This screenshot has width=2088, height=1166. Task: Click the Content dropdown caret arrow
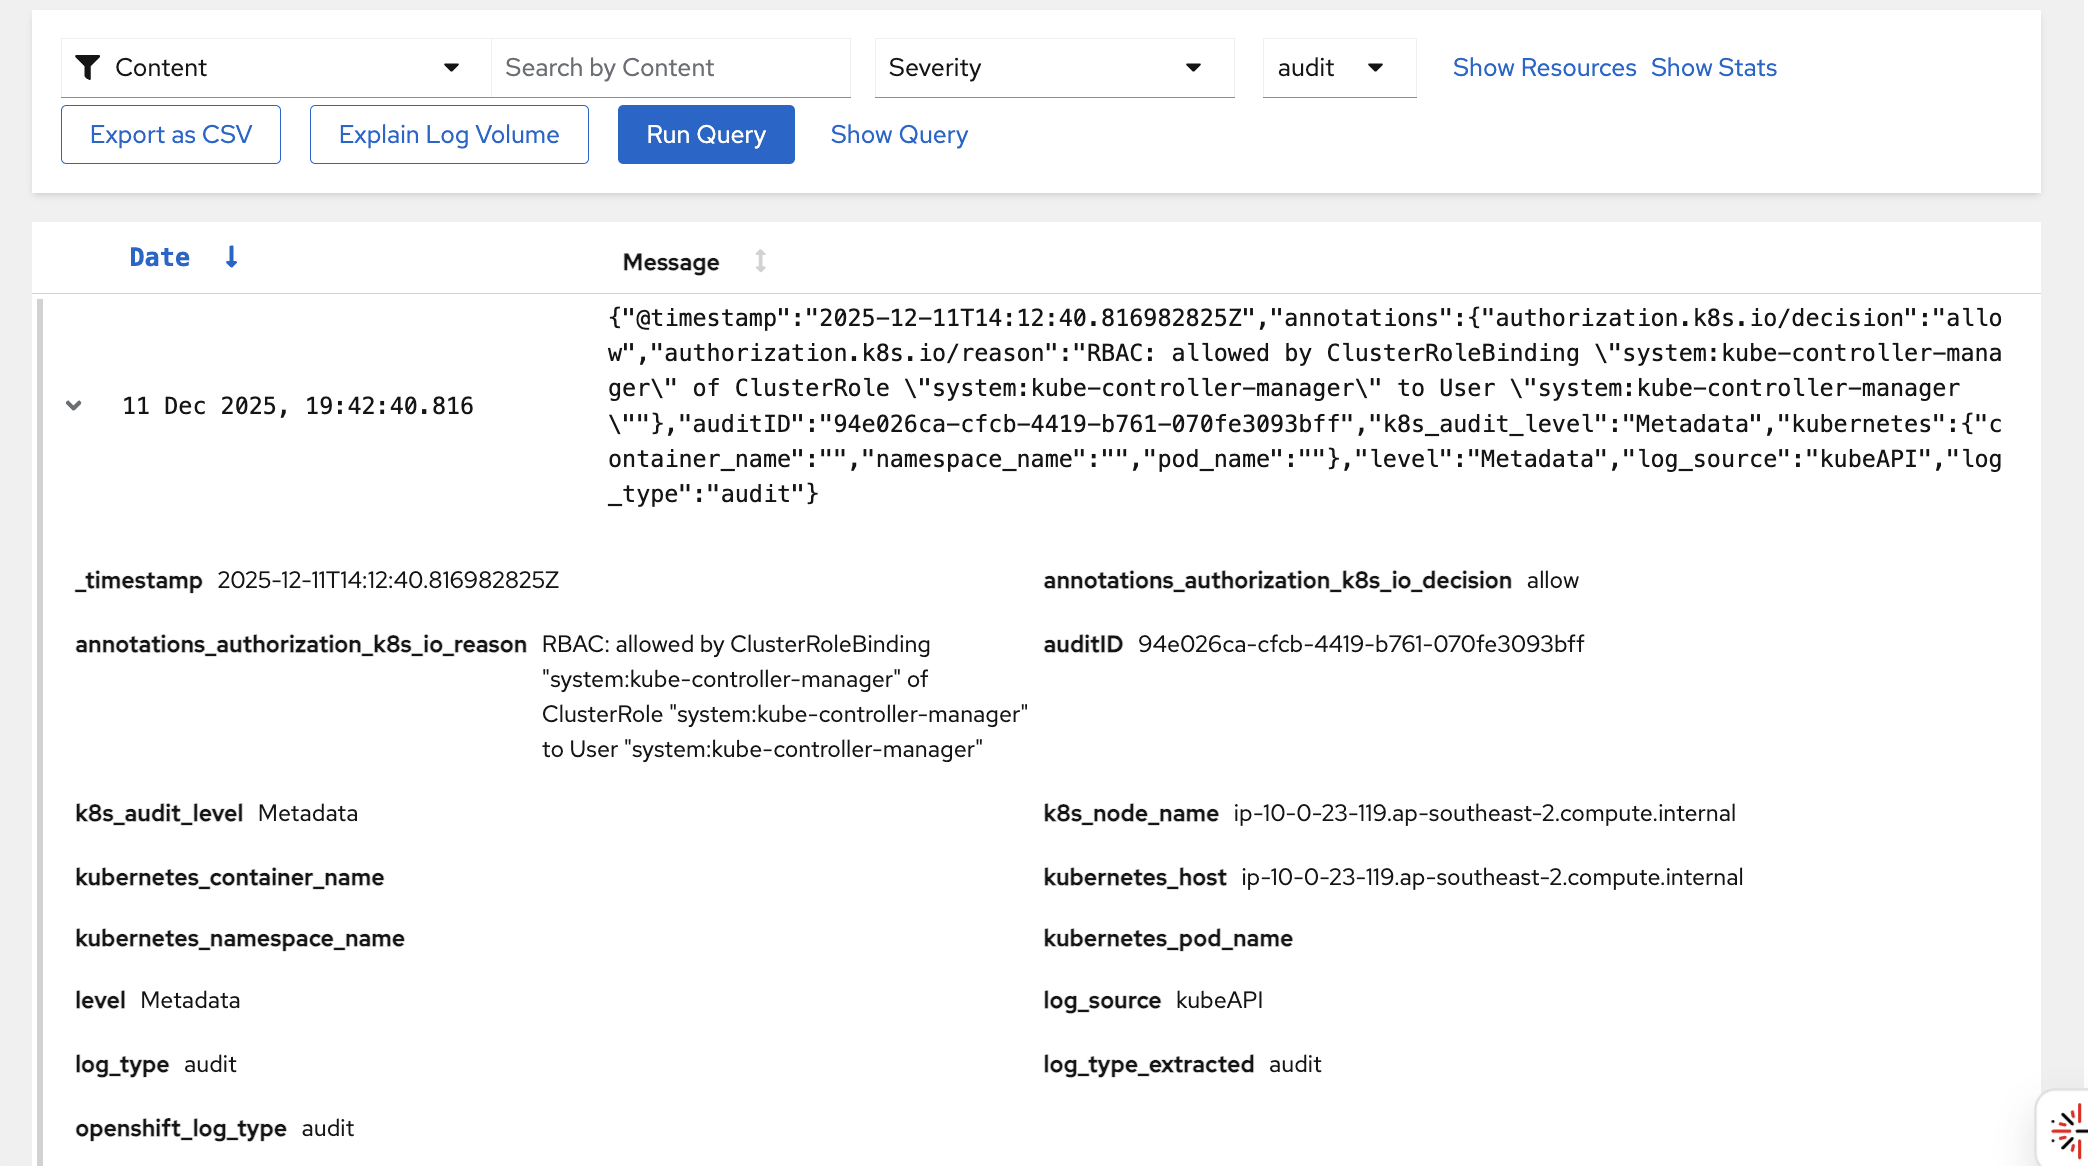tap(451, 67)
